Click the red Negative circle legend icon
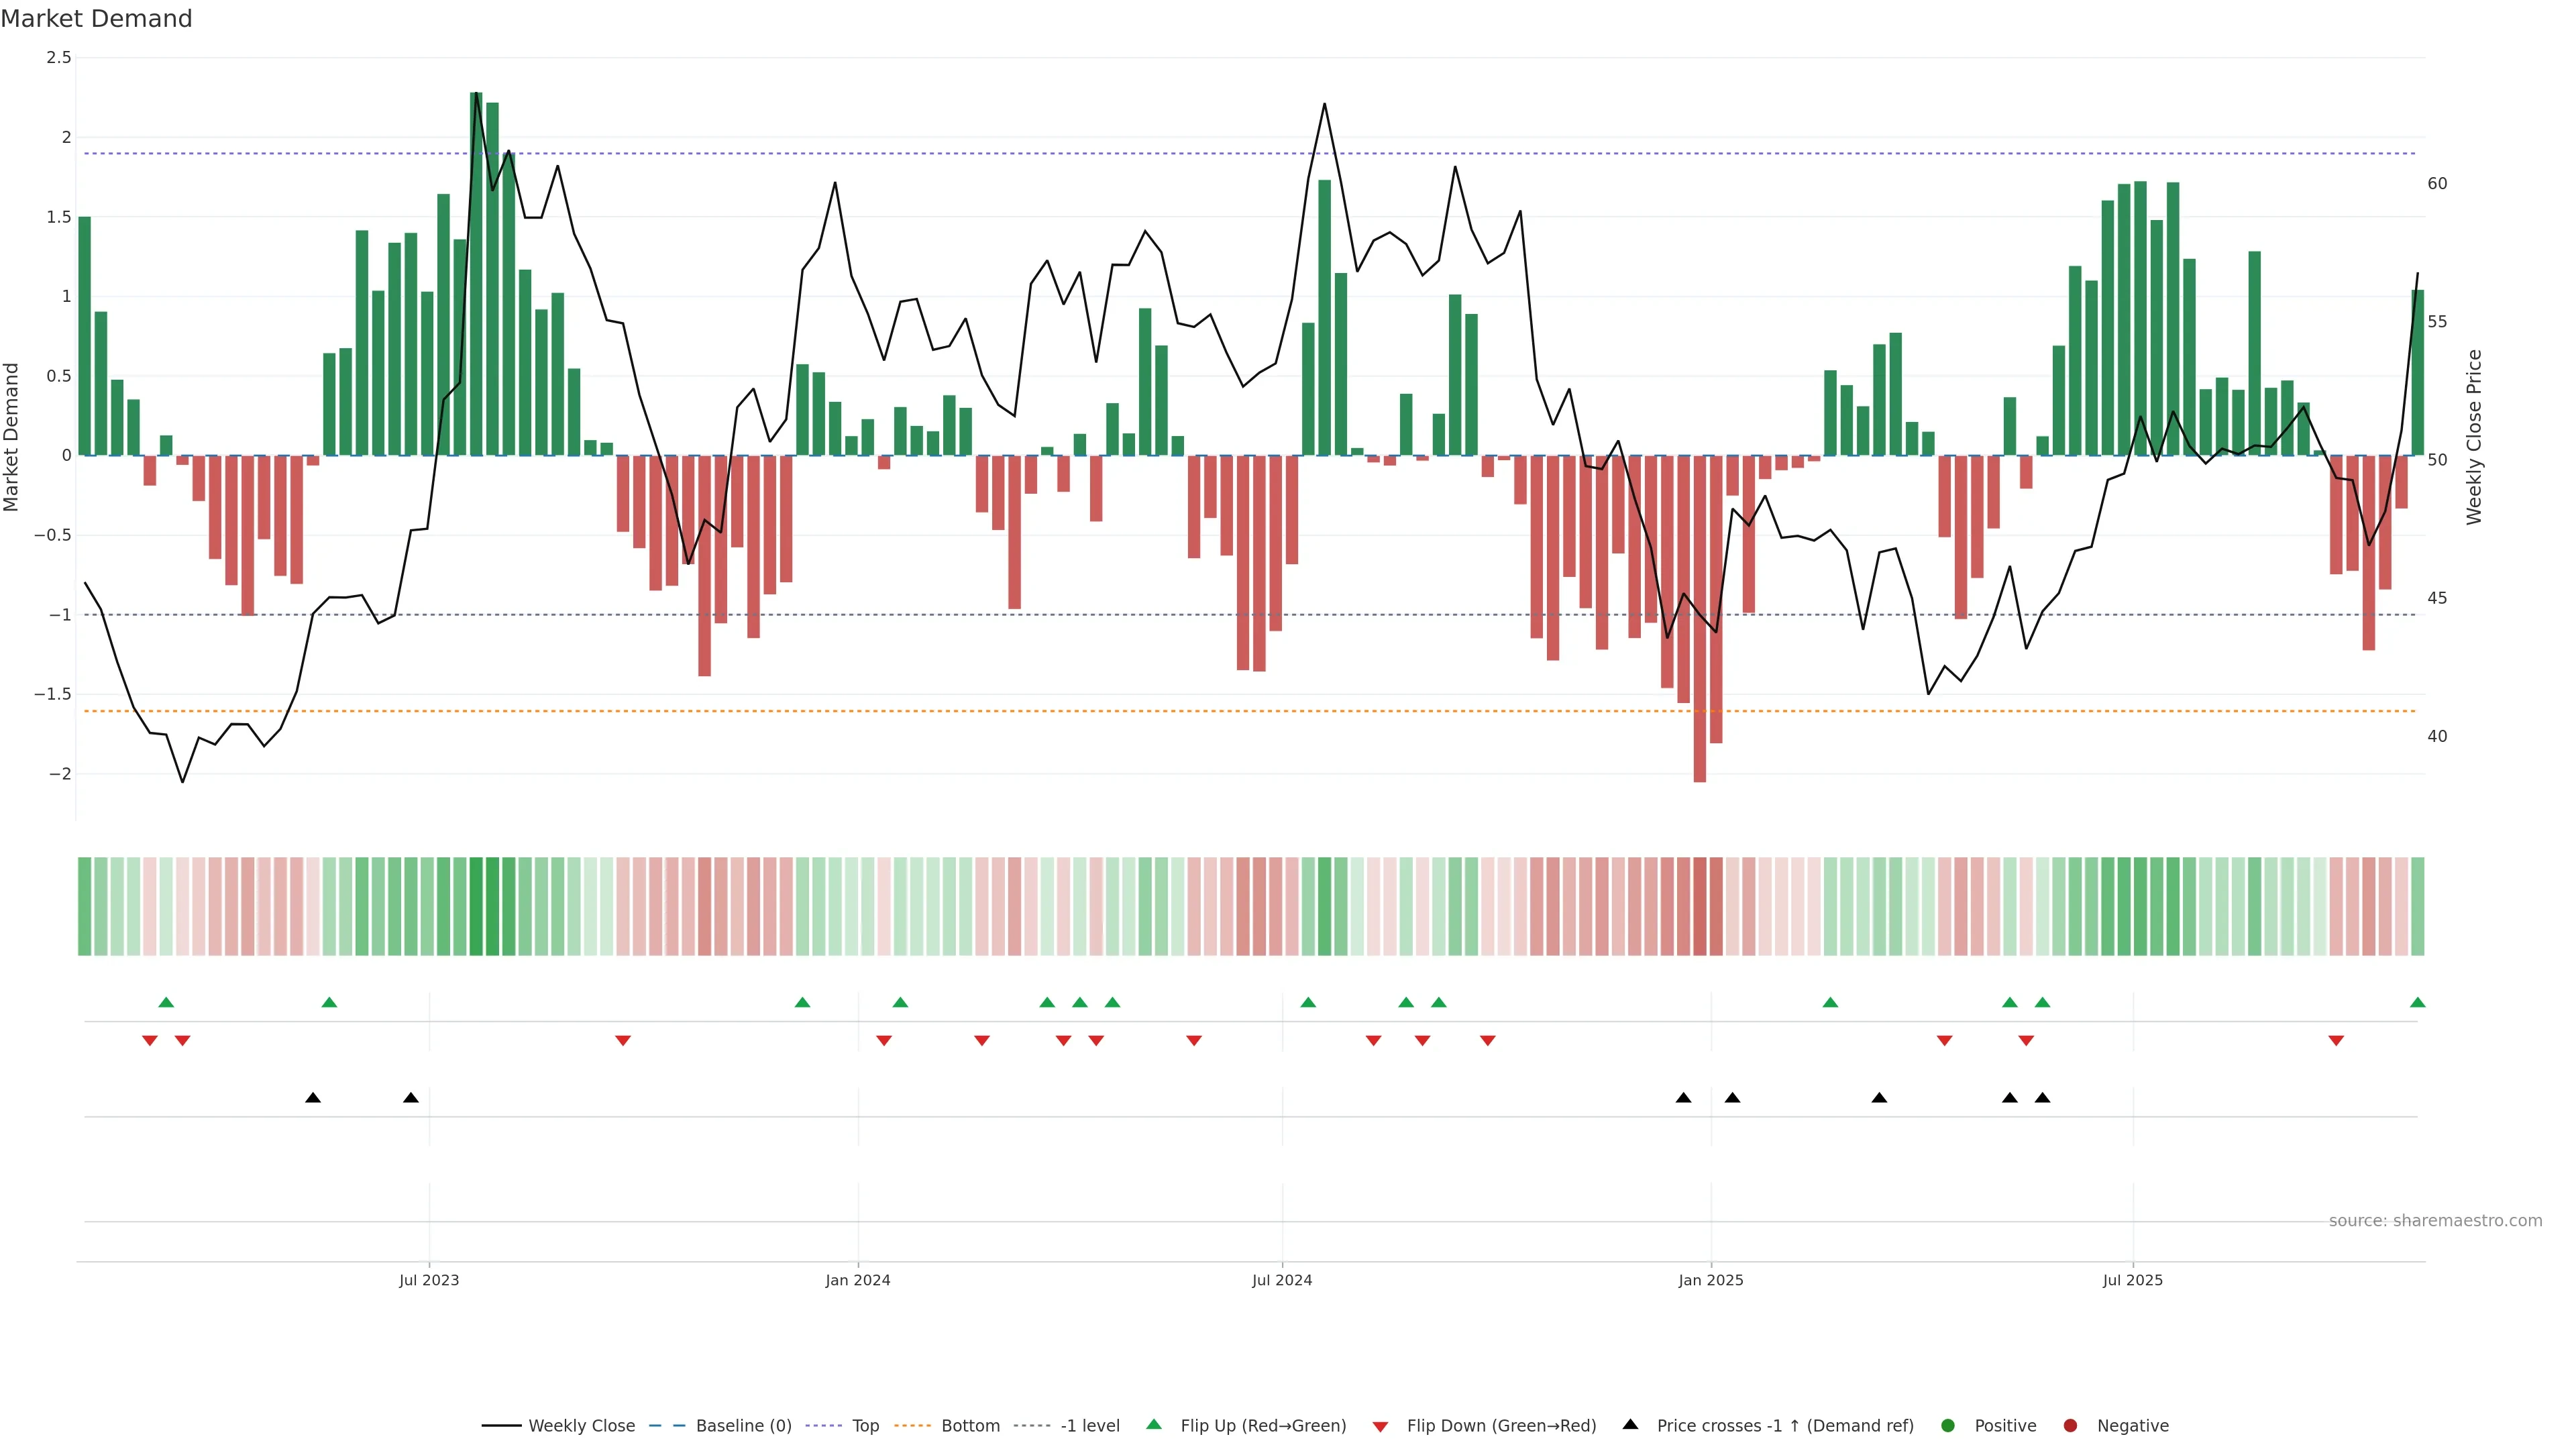 tap(2070, 1426)
